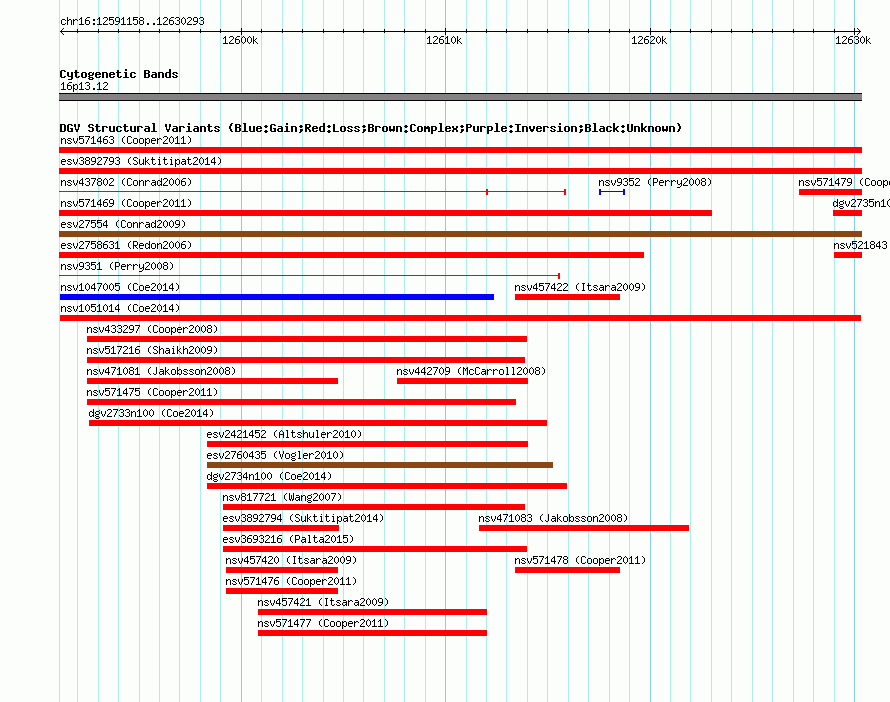Click esv3693216 (Palta2015) label

pyautogui.click(x=288, y=539)
